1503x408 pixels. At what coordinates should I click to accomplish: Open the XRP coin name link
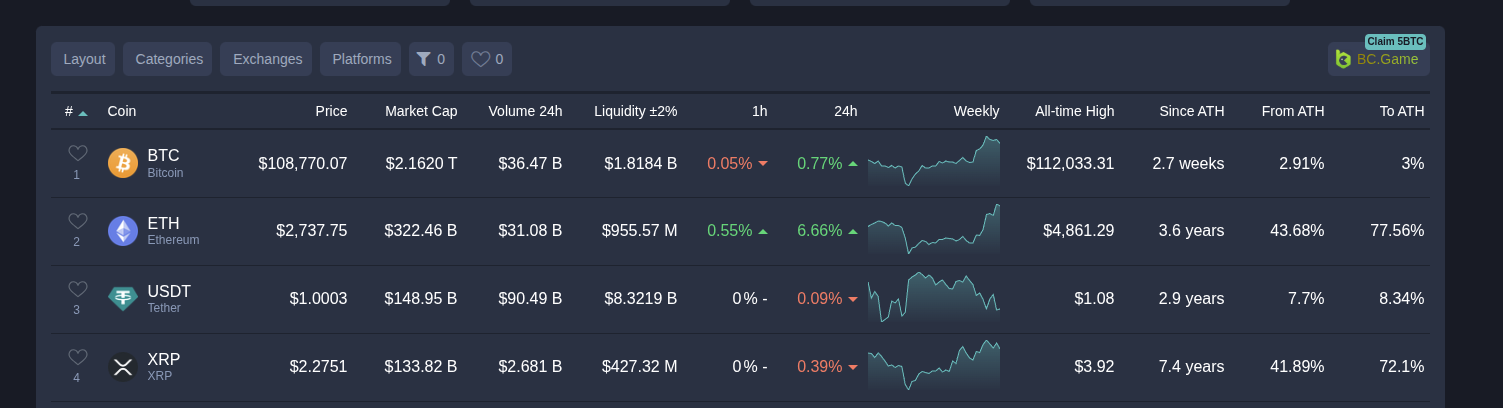(164, 367)
